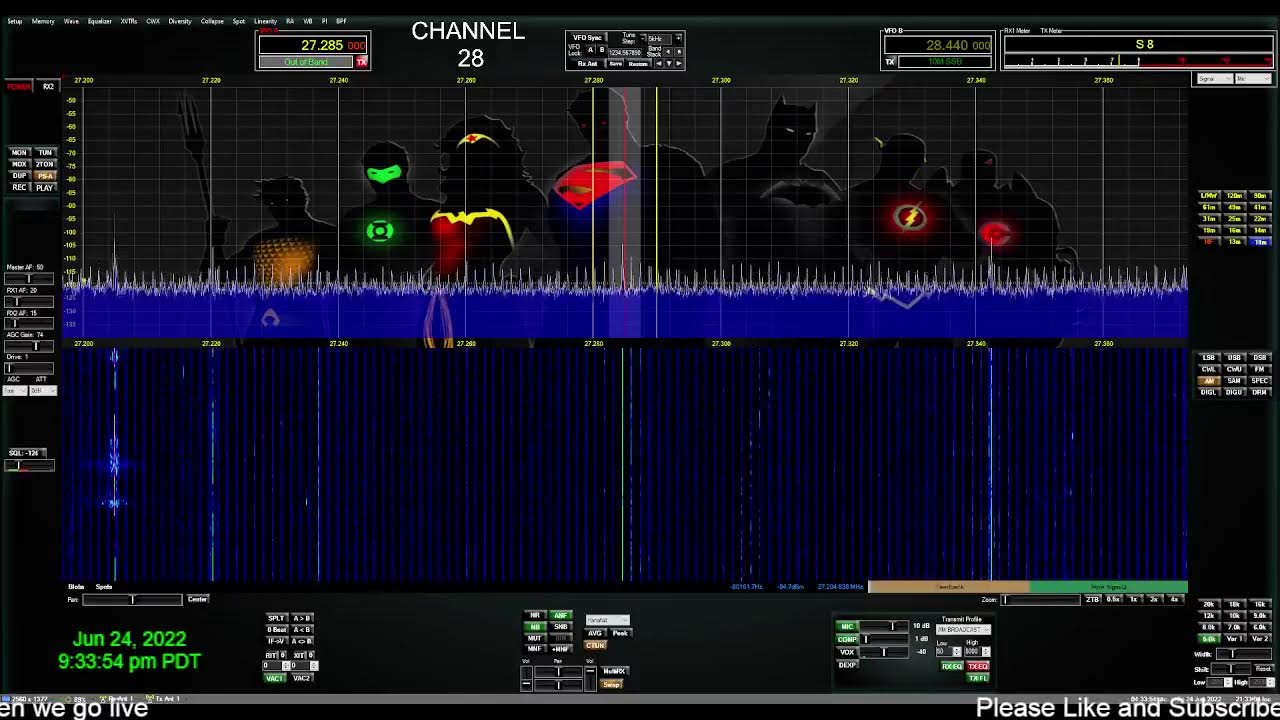Click the 0 Beat button

tap(276, 630)
